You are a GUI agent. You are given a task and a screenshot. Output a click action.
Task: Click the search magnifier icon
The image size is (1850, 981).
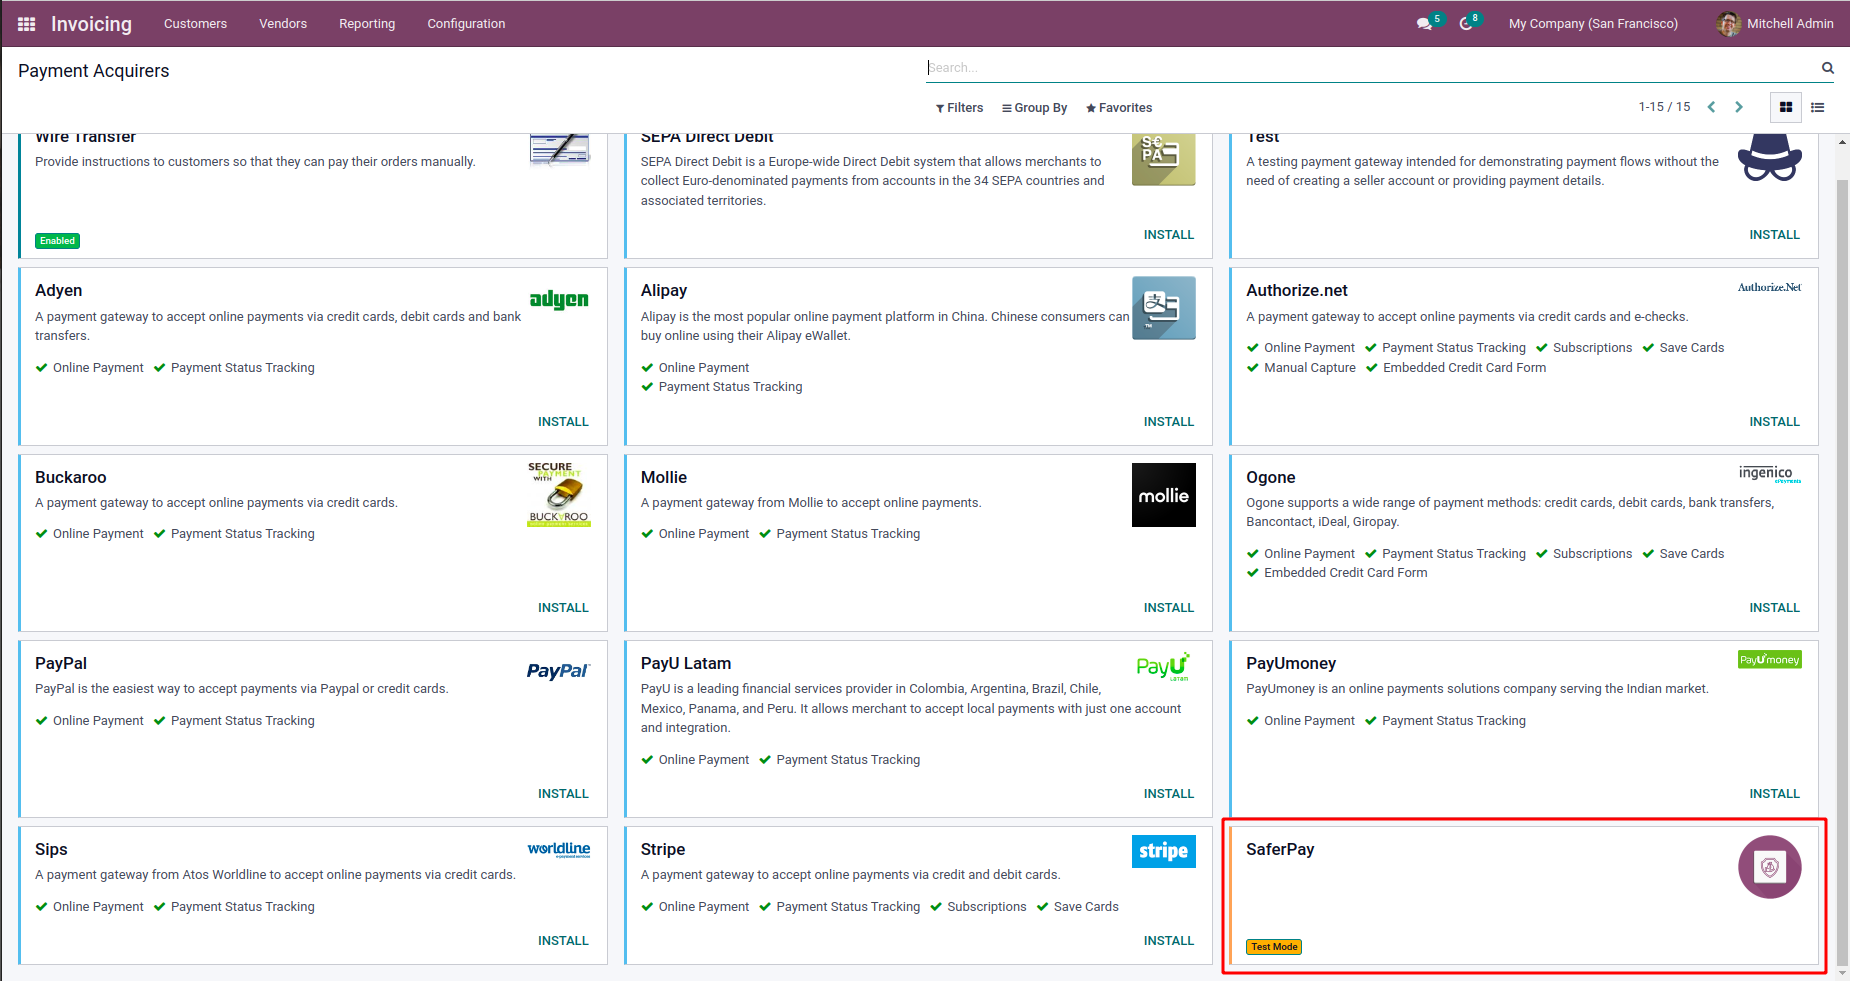1827,68
